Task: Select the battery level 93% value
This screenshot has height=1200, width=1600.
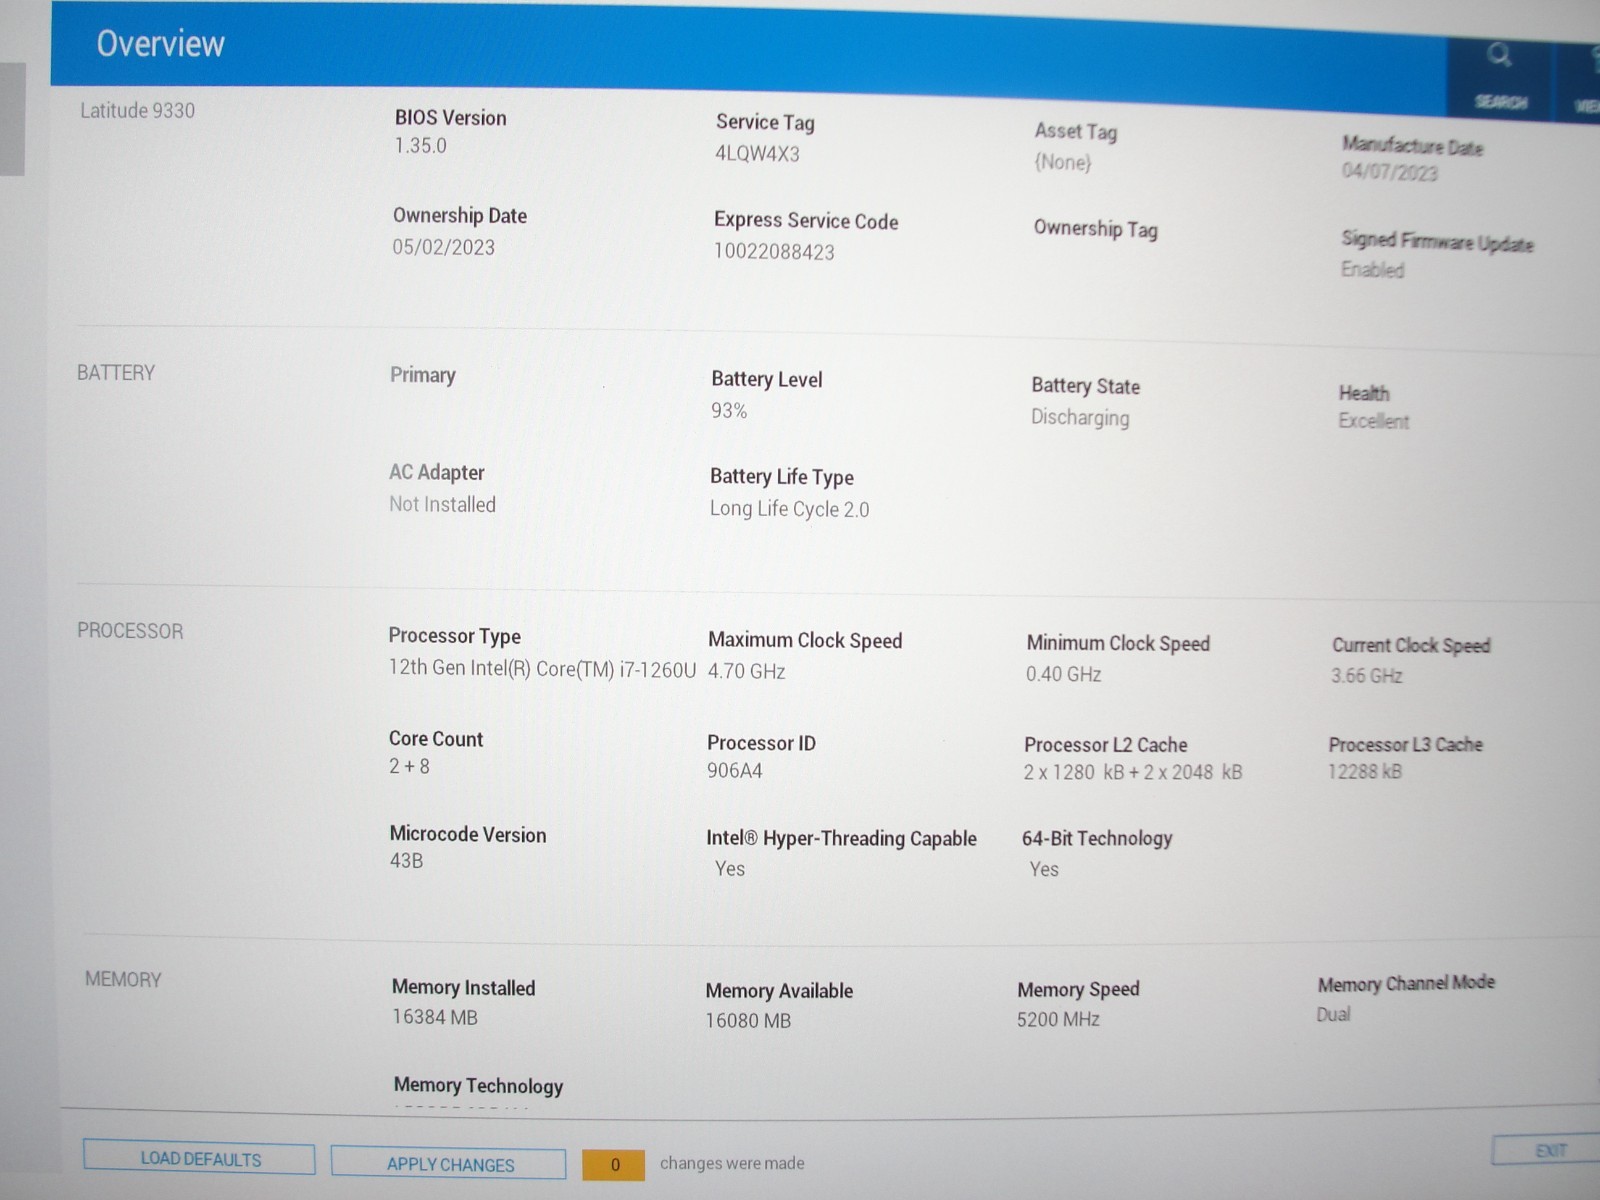Action: coord(729,411)
